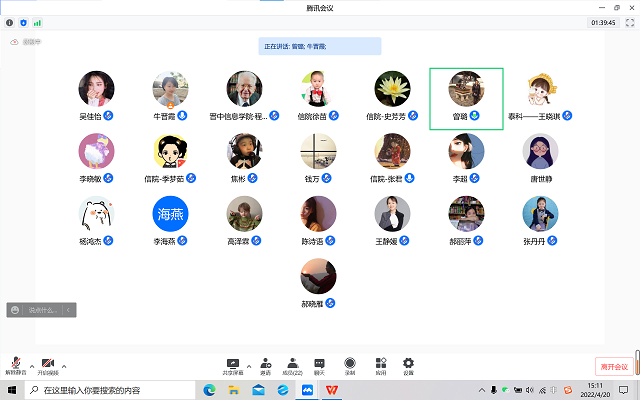Click green mic icon next to 曾聪
Image resolution: width=640 pixels, height=400 pixels.
click(474, 116)
